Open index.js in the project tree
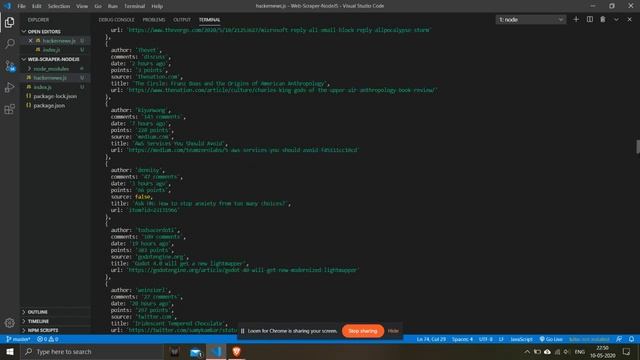 click(x=42, y=87)
